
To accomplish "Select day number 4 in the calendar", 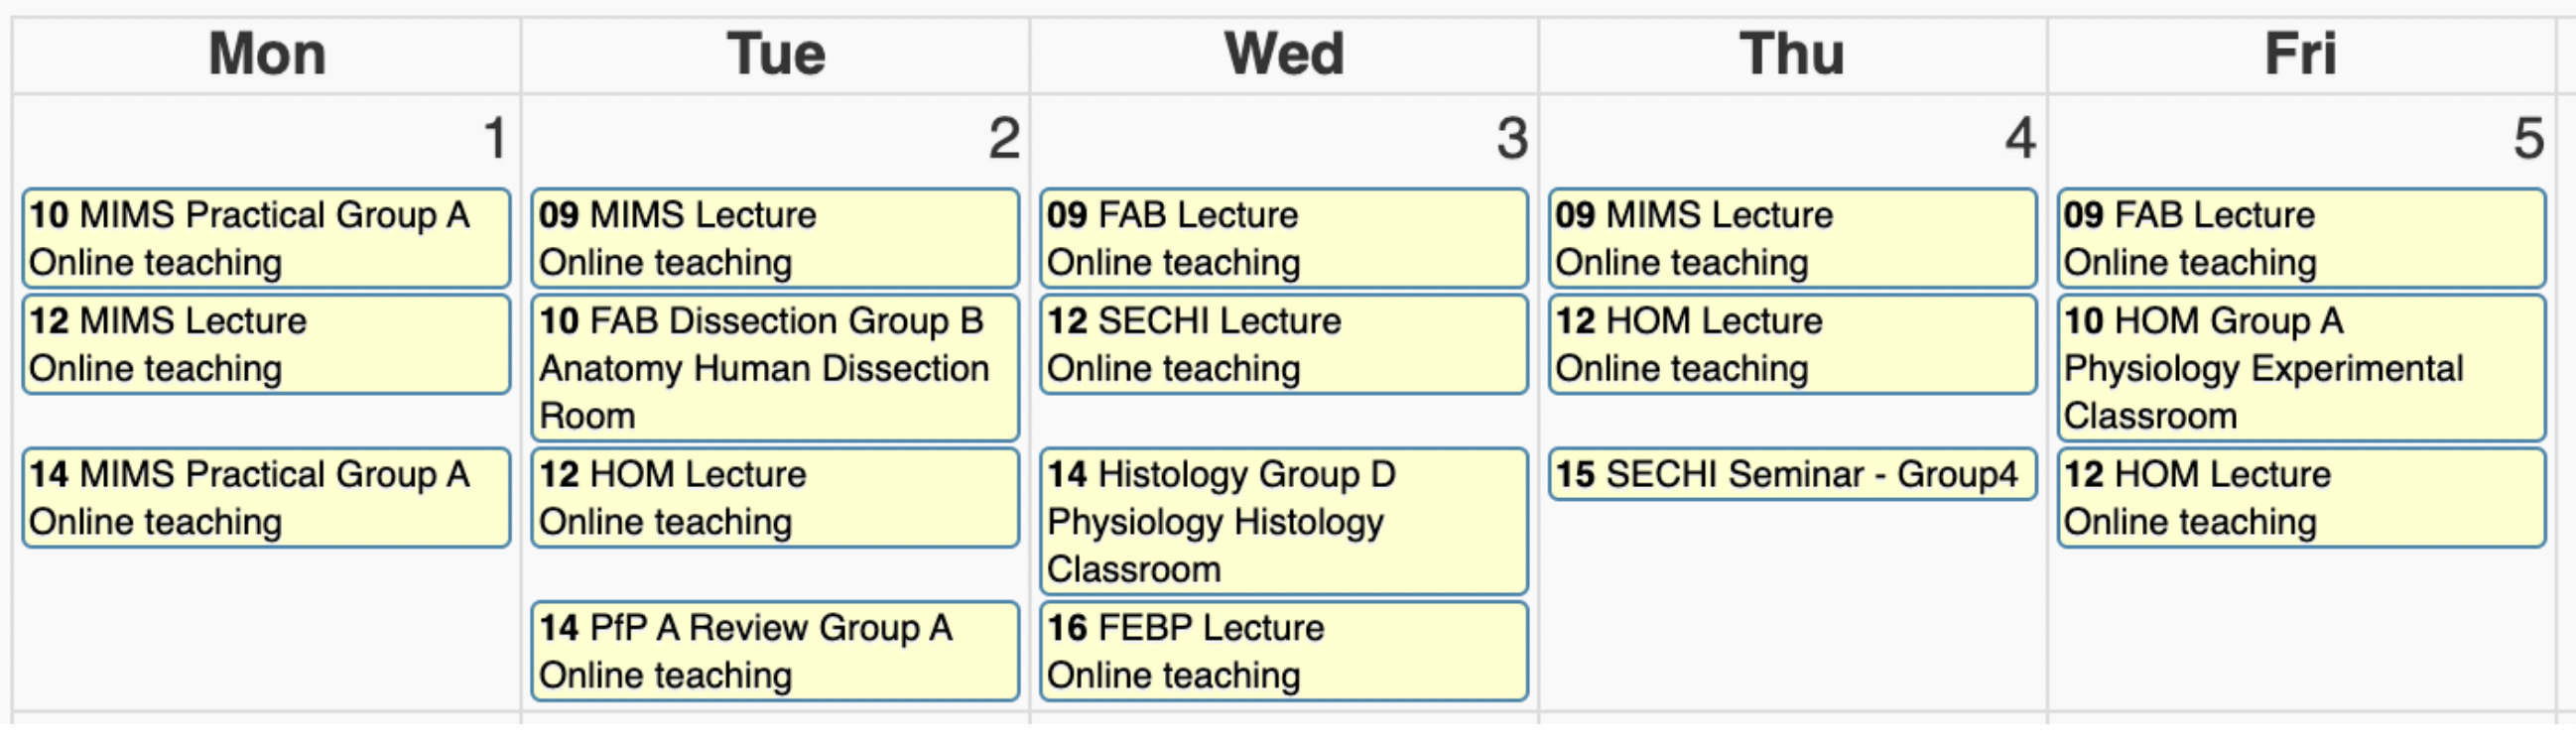I will 2020,138.
